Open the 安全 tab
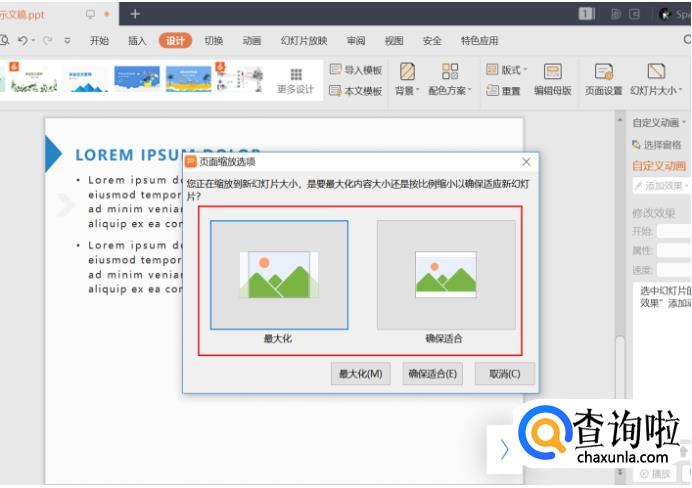Screen dimensions: 692x488 (x=432, y=41)
